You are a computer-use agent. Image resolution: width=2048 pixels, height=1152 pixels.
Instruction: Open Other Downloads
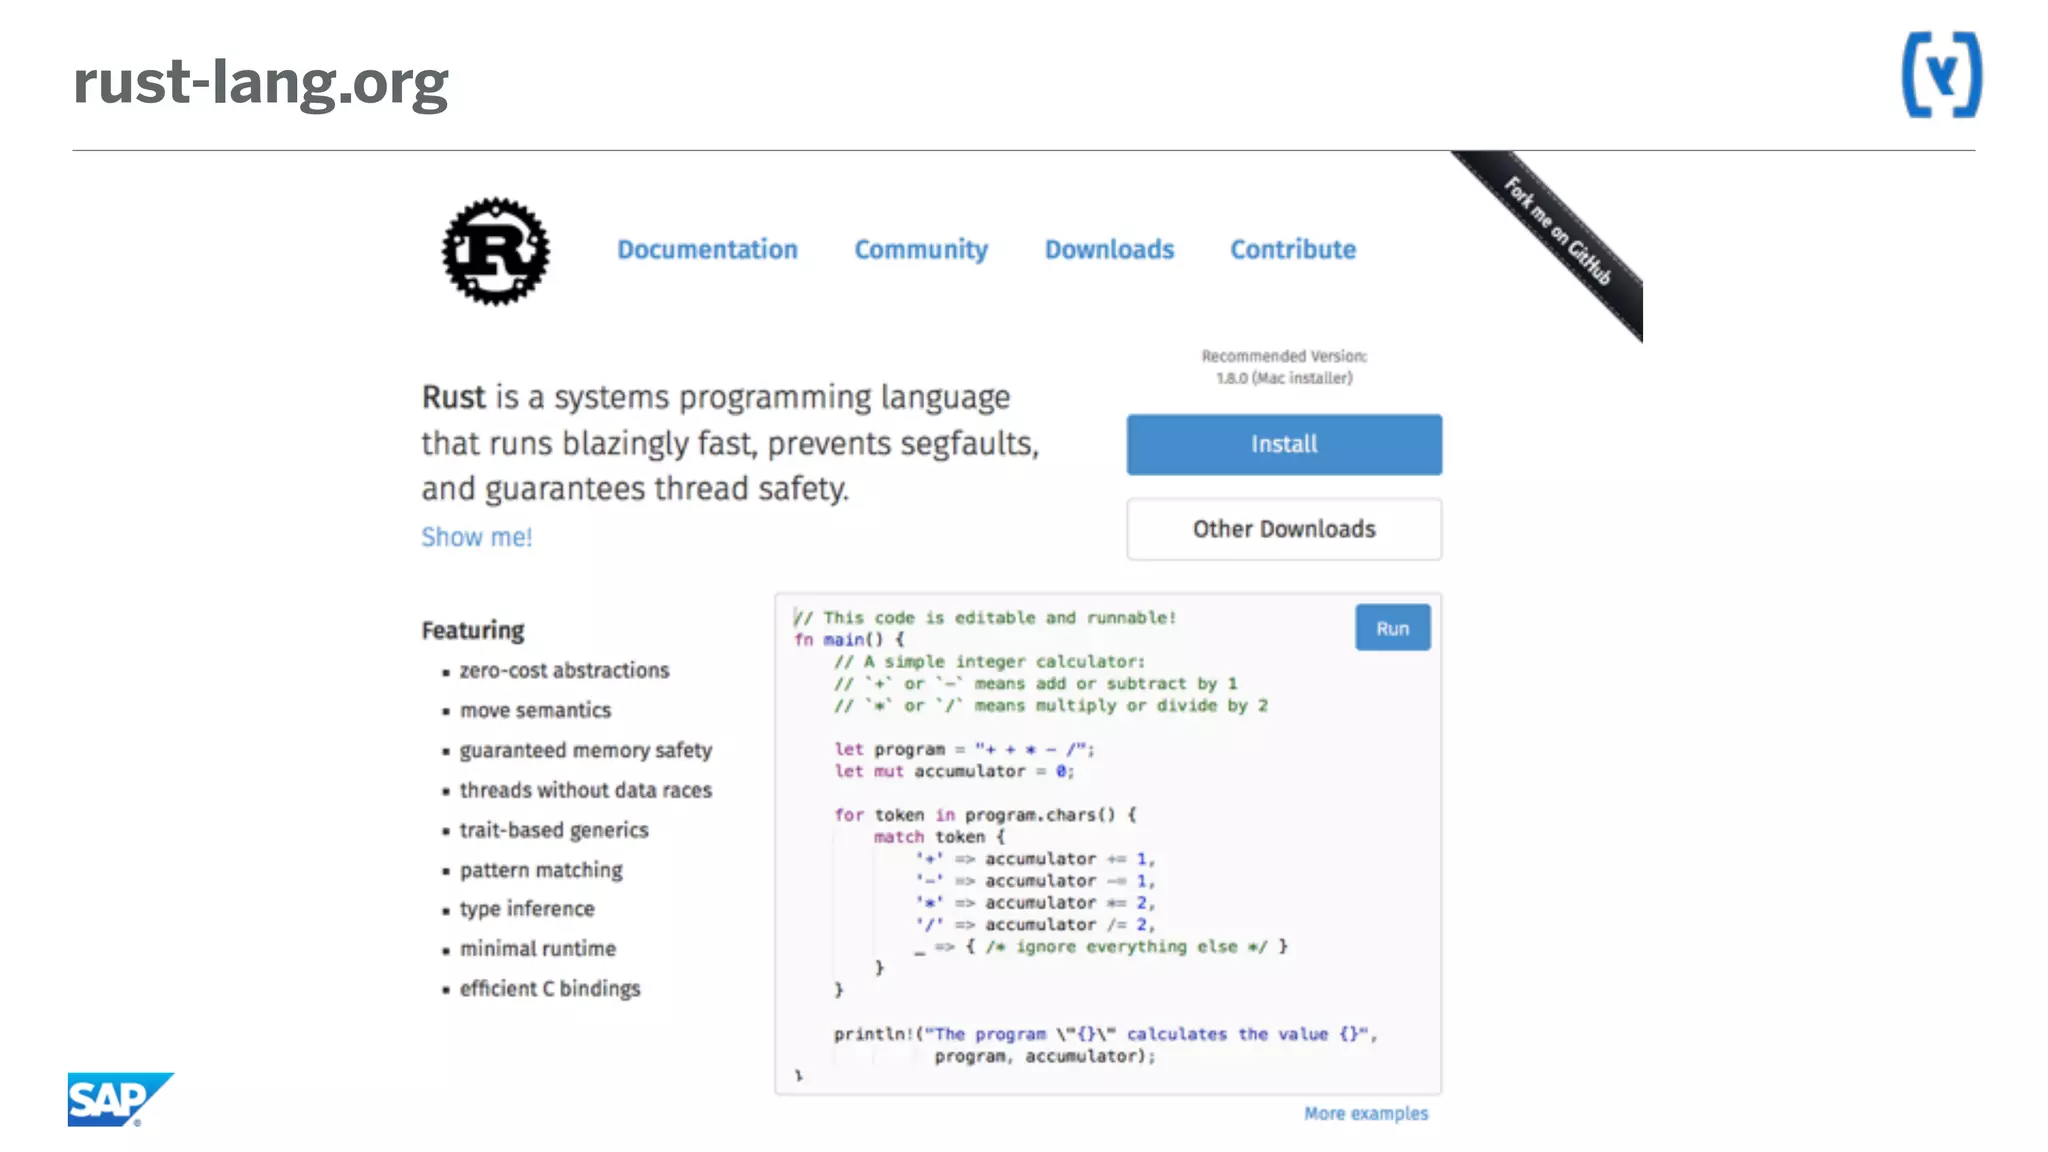click(1284, 529)
